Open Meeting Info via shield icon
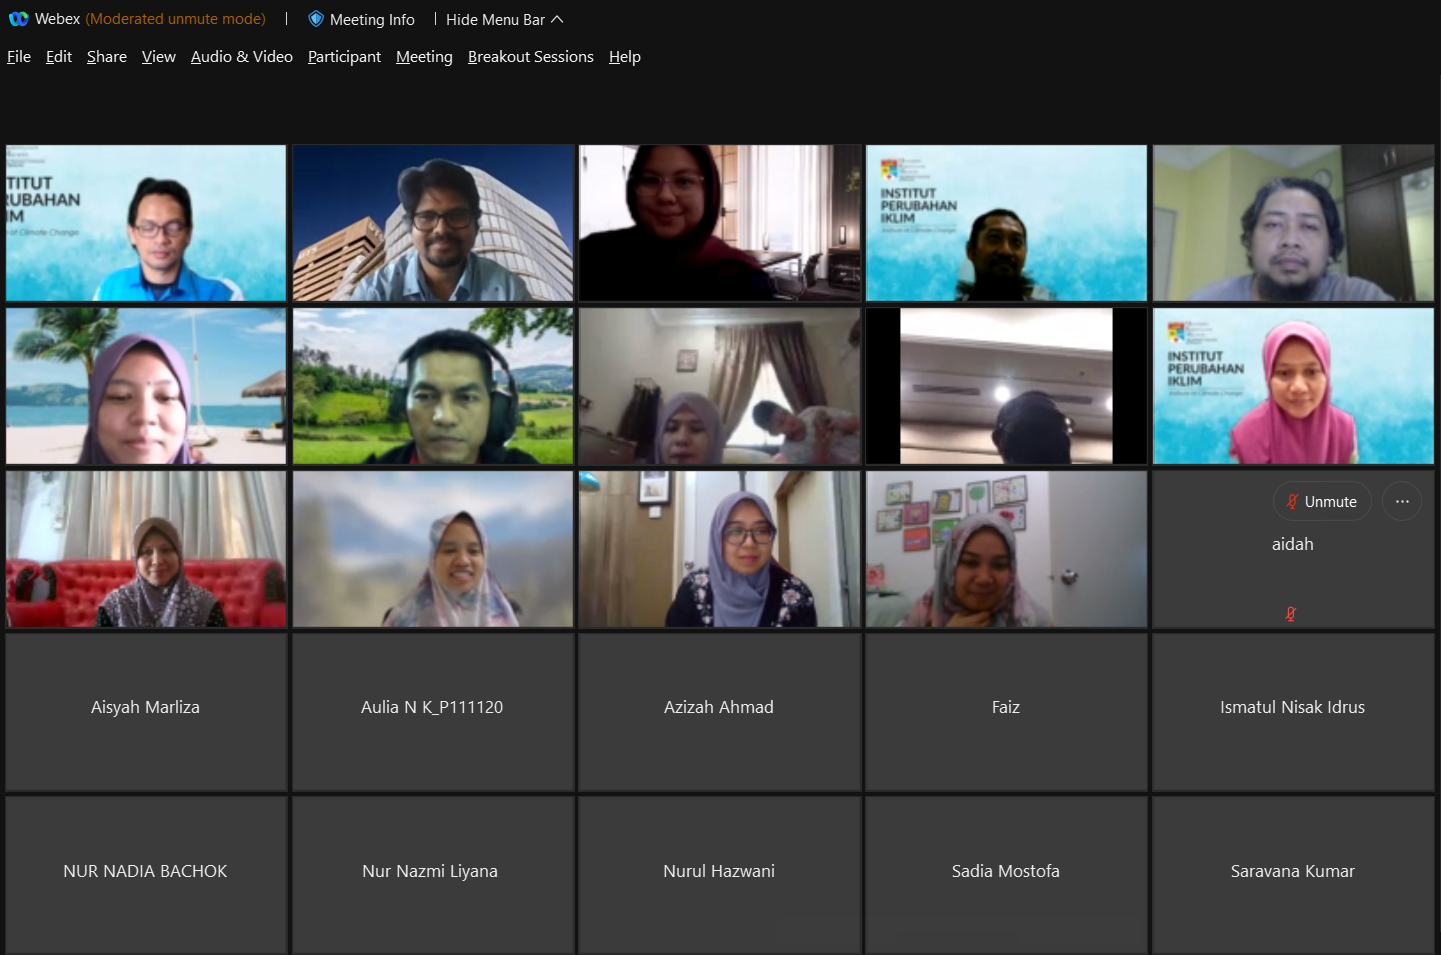 [x=316, y=19]
